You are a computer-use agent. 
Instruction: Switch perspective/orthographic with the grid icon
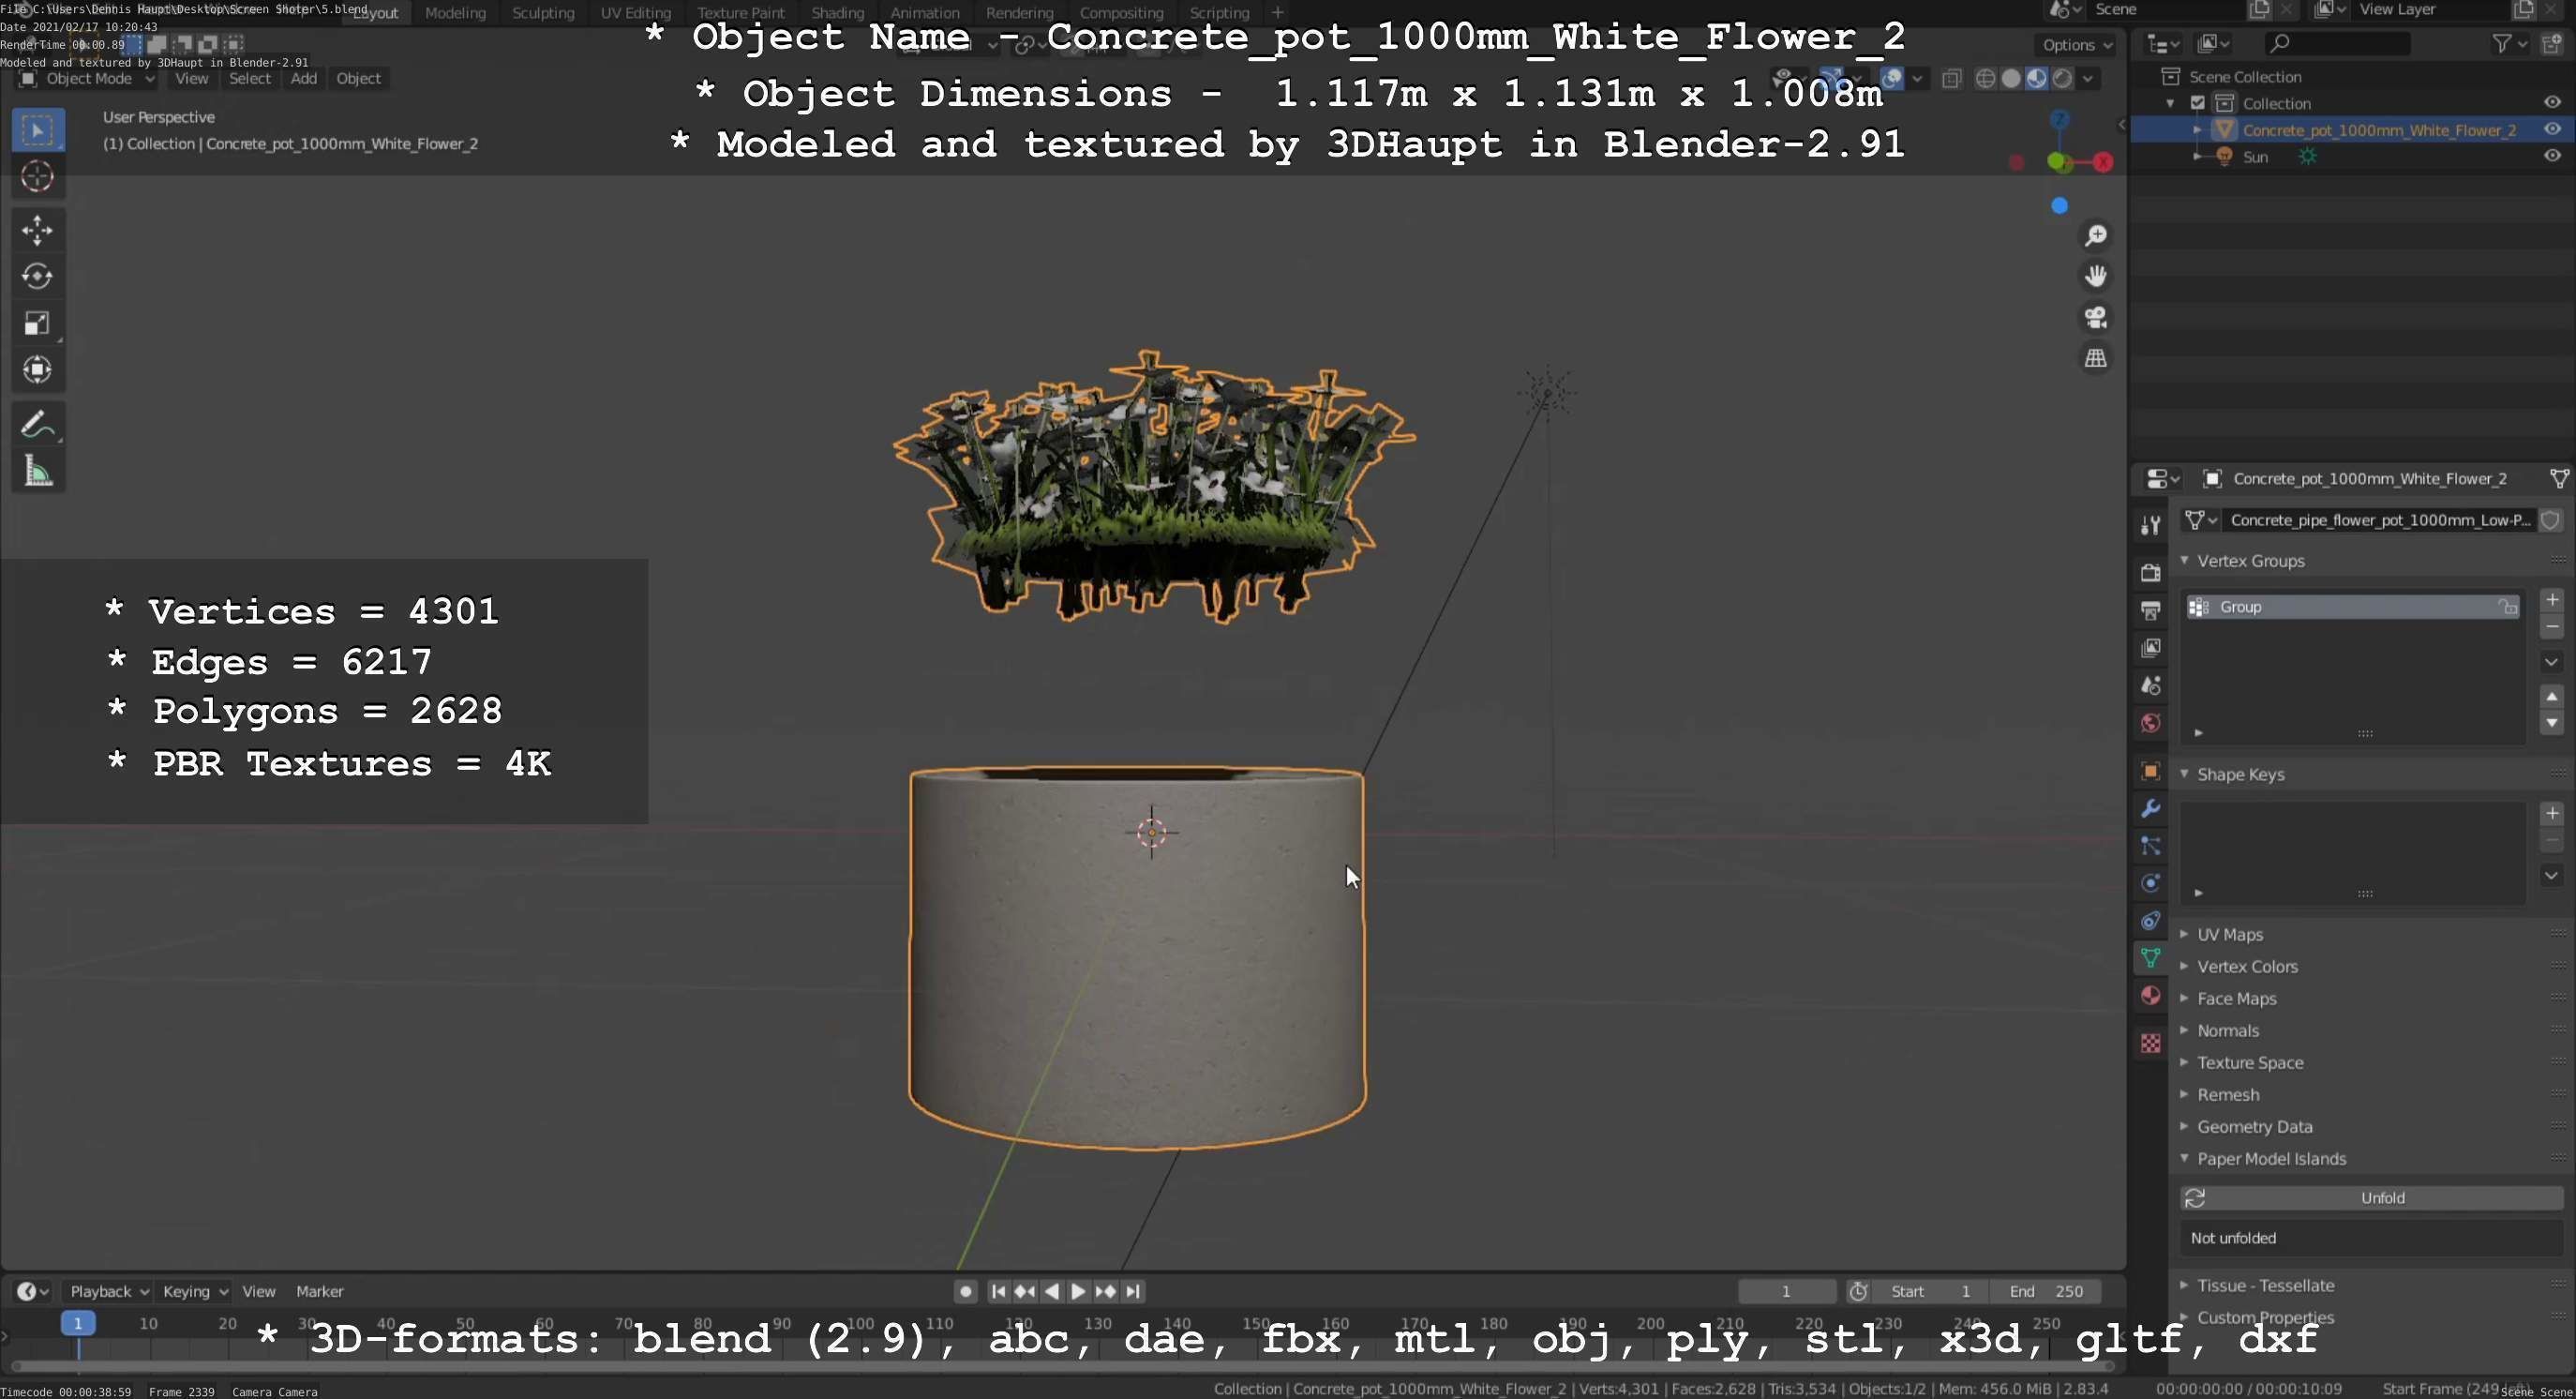coord(2095,358)
